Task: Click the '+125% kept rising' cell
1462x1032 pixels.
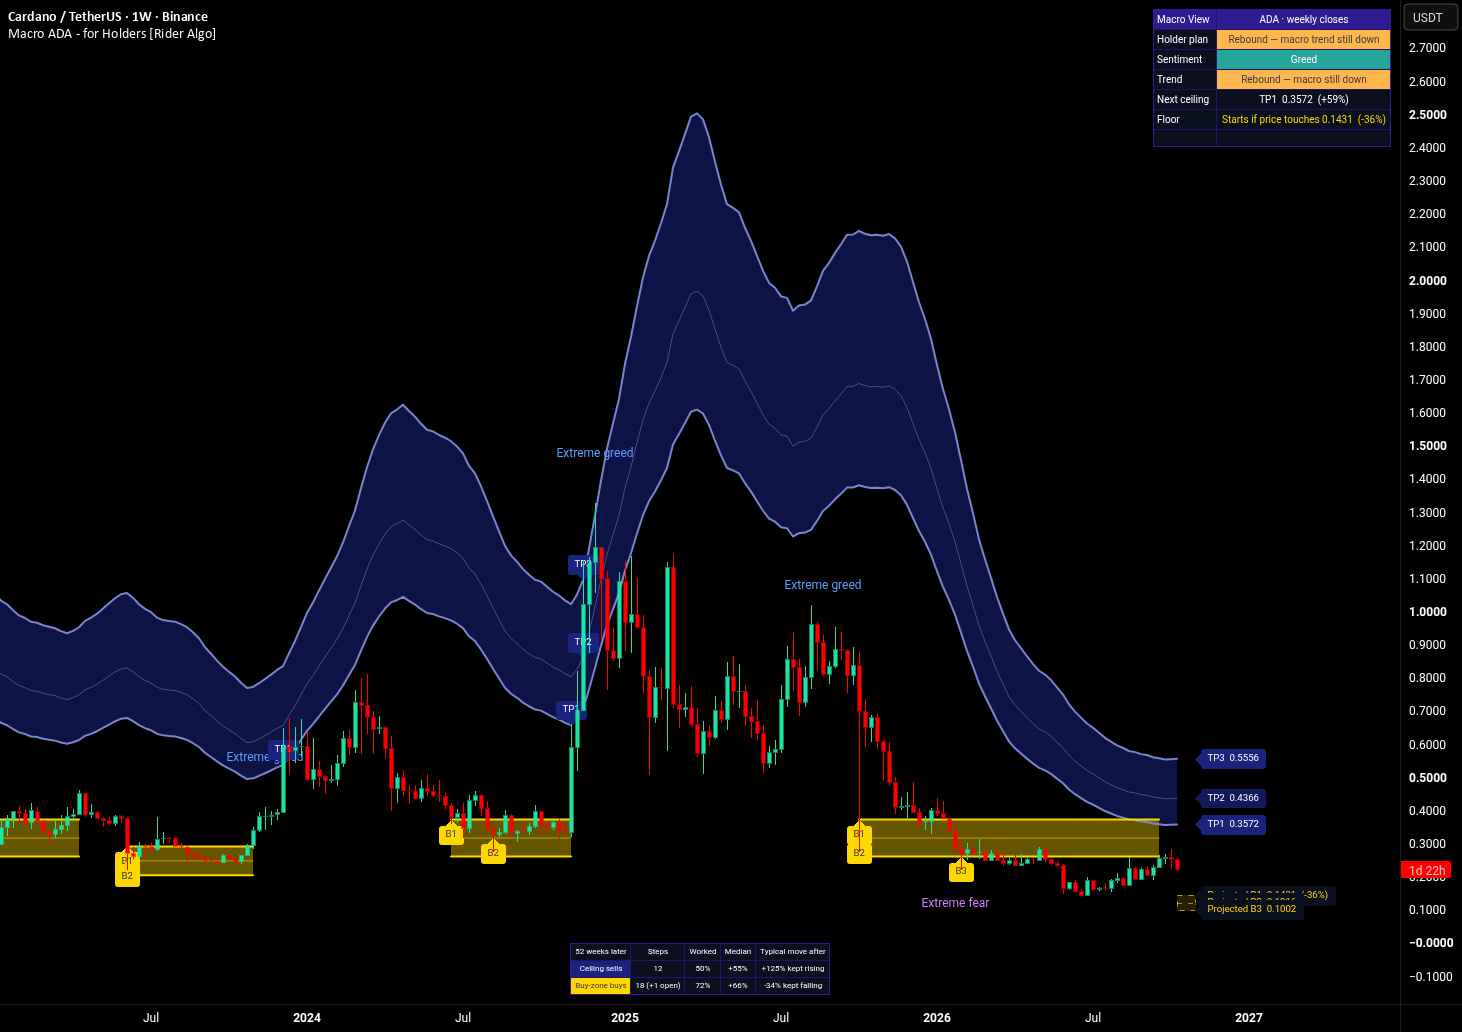Action: (x=793, y=968)
